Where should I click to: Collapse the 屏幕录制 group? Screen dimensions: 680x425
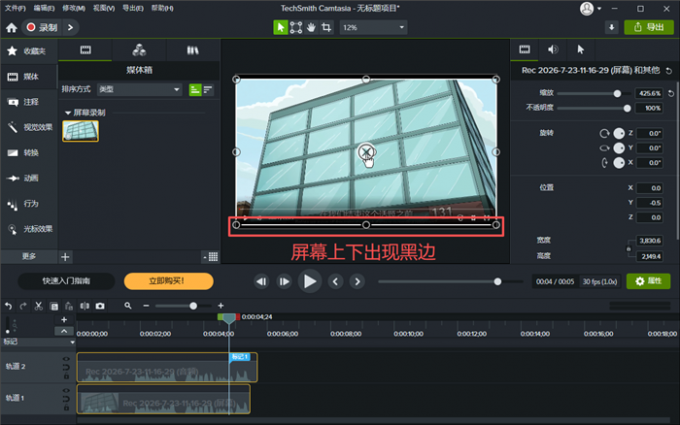tap(68, 113)
